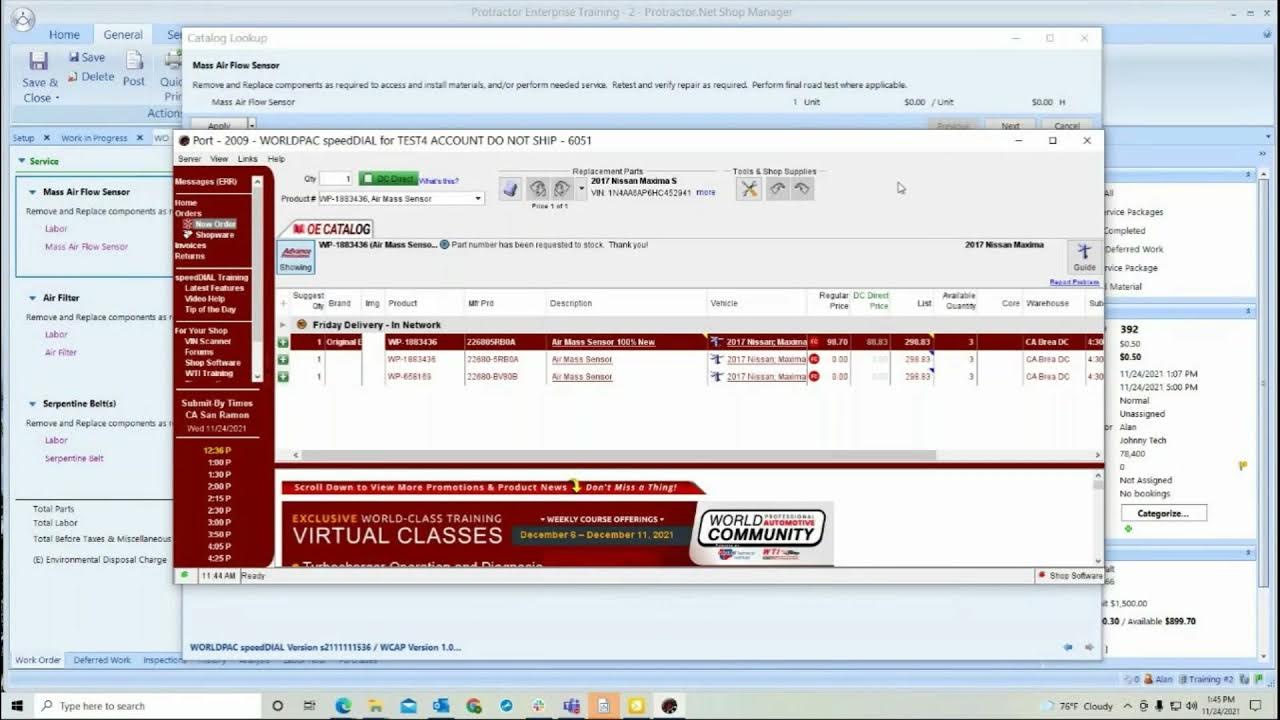Open VIN Scanner in speedDIAL sidebar

click(x=208, y=341)
